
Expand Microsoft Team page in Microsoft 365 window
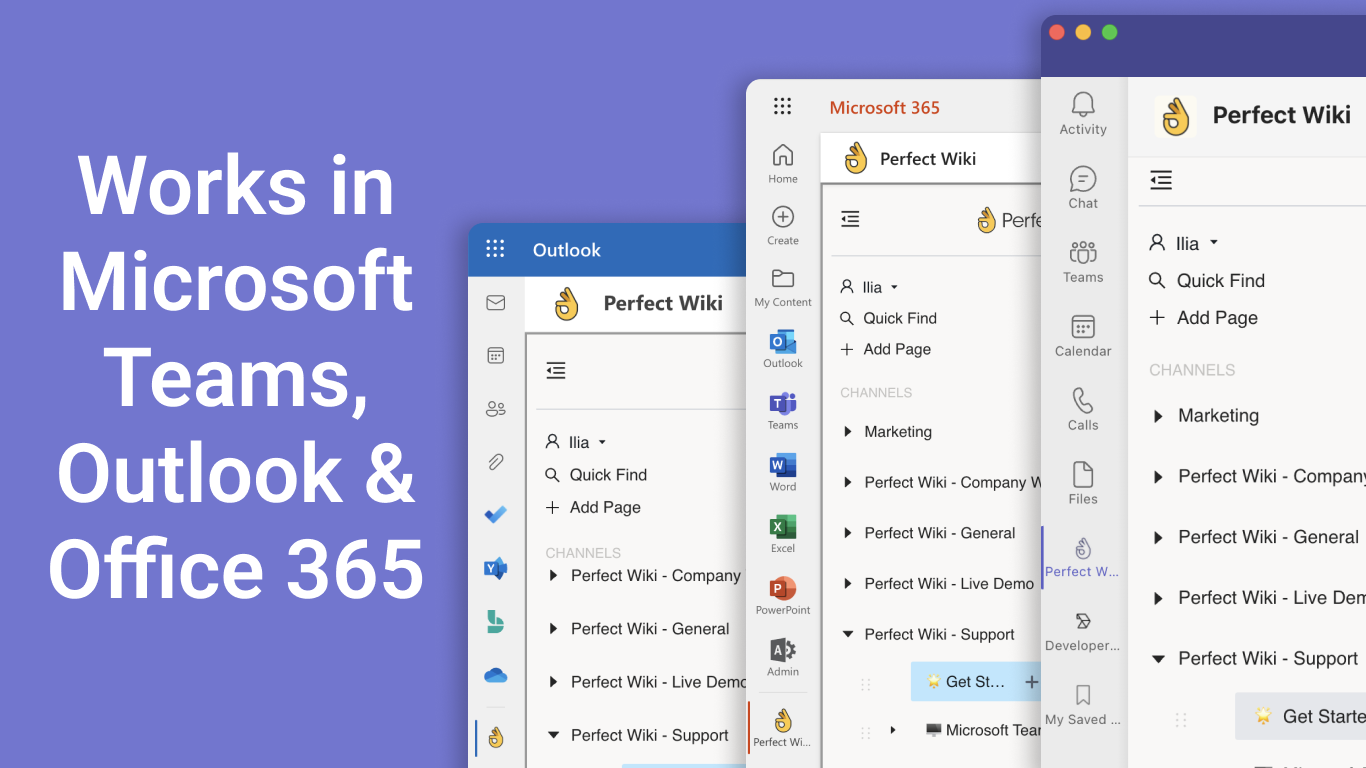(893, 730)
